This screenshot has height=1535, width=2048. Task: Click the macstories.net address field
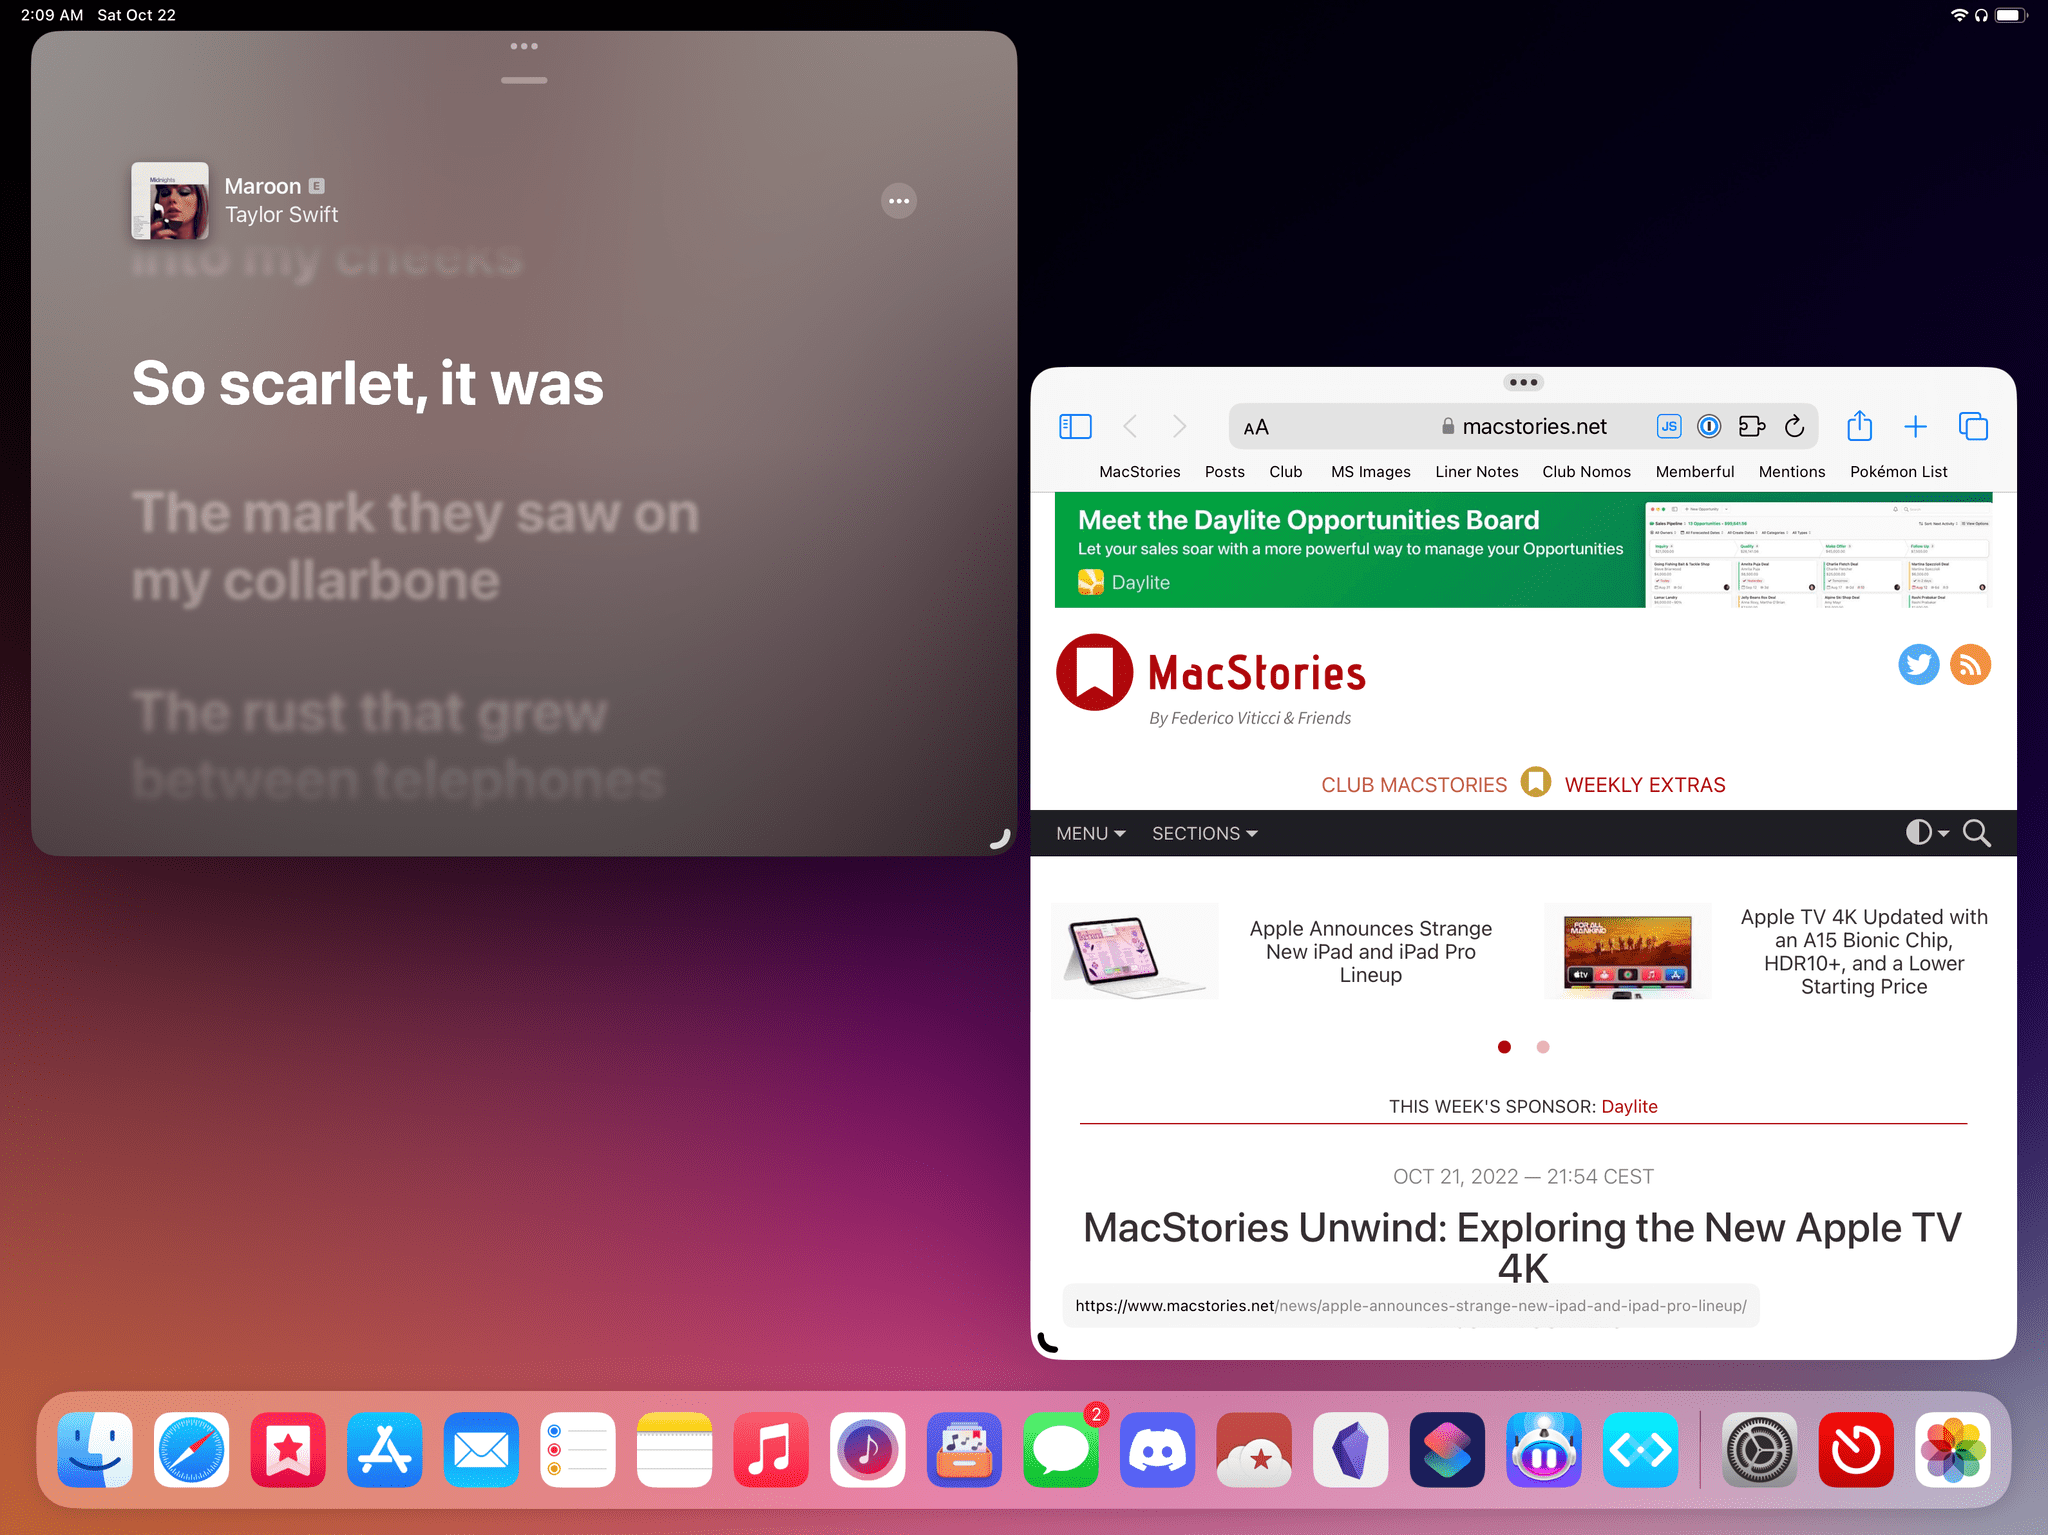coord(1523,427)
